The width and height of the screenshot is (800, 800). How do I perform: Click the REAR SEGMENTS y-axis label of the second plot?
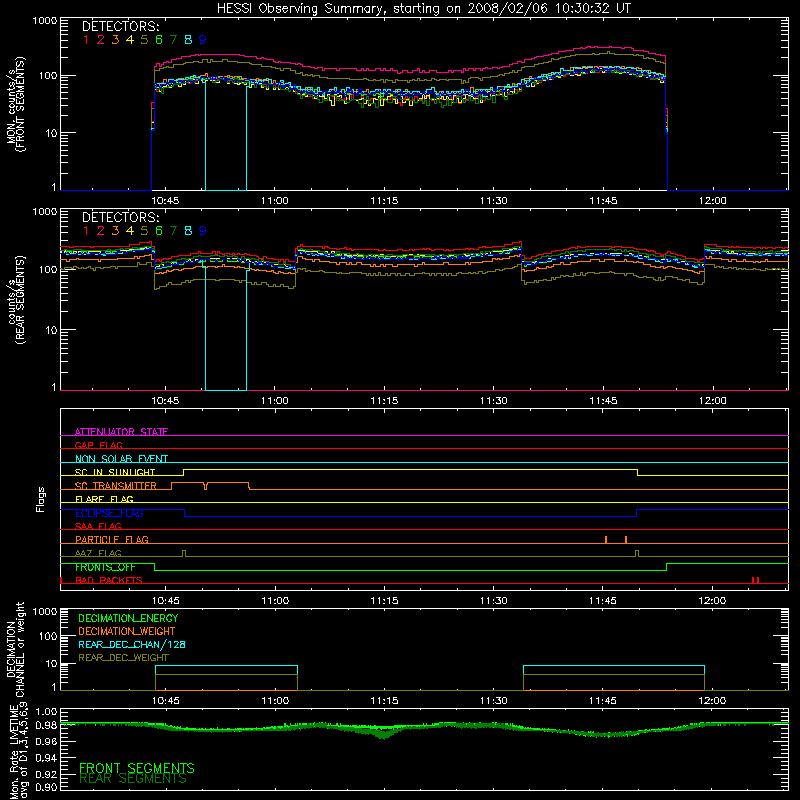[x=22, y=300]
